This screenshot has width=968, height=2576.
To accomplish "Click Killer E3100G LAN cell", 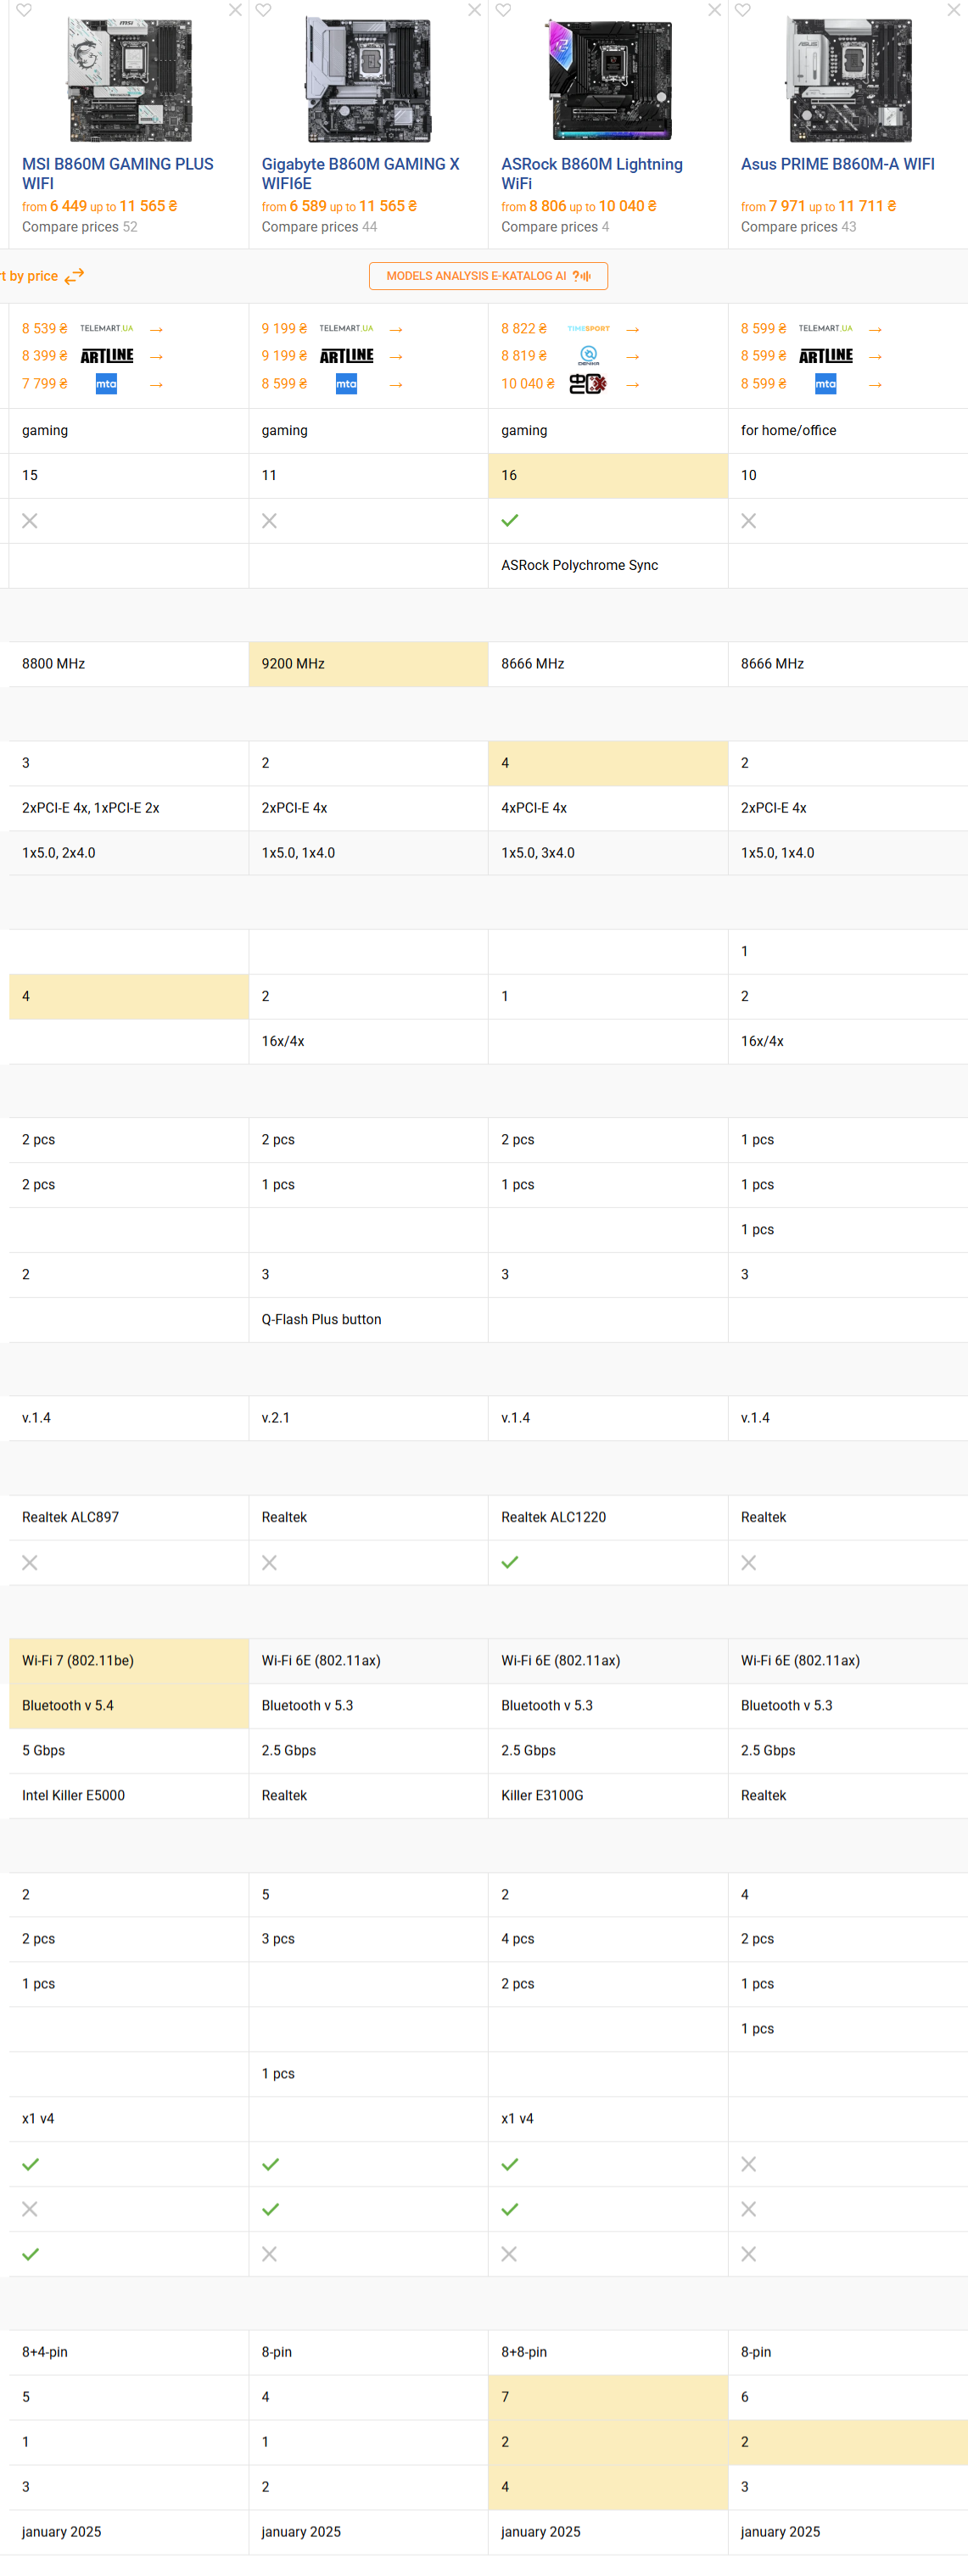I will [x=608, y=1796].
